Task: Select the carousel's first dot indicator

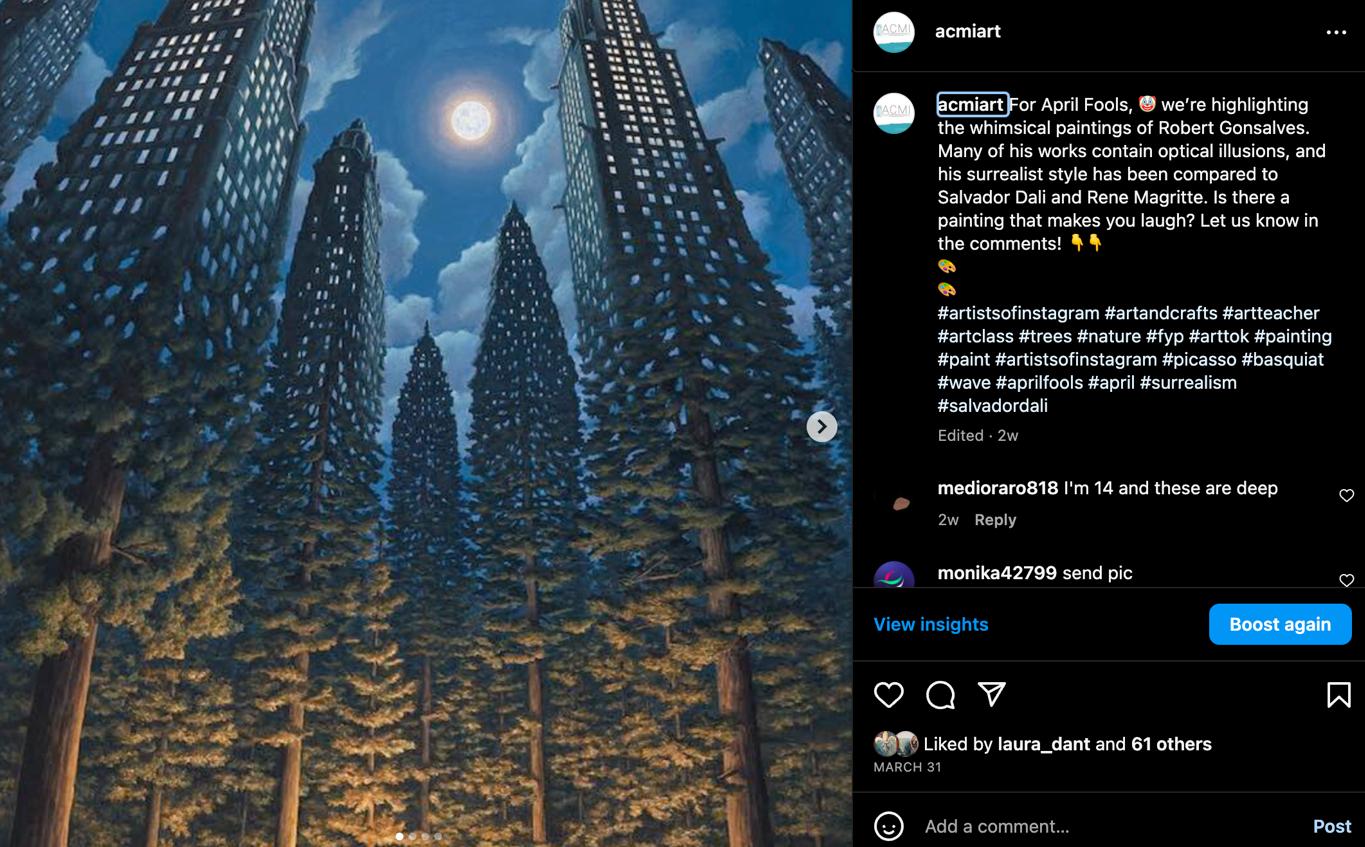Action: click(399, 836)
